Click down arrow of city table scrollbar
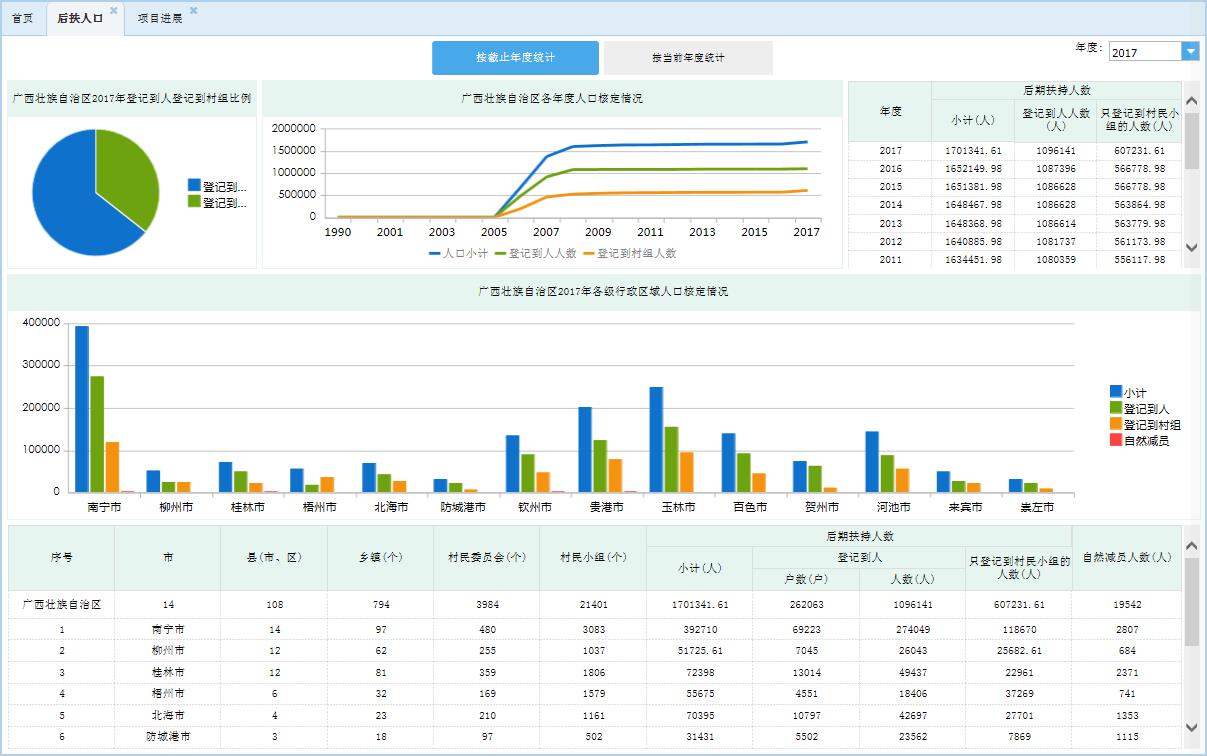1207x756 pixels. tap(1191, 727)
